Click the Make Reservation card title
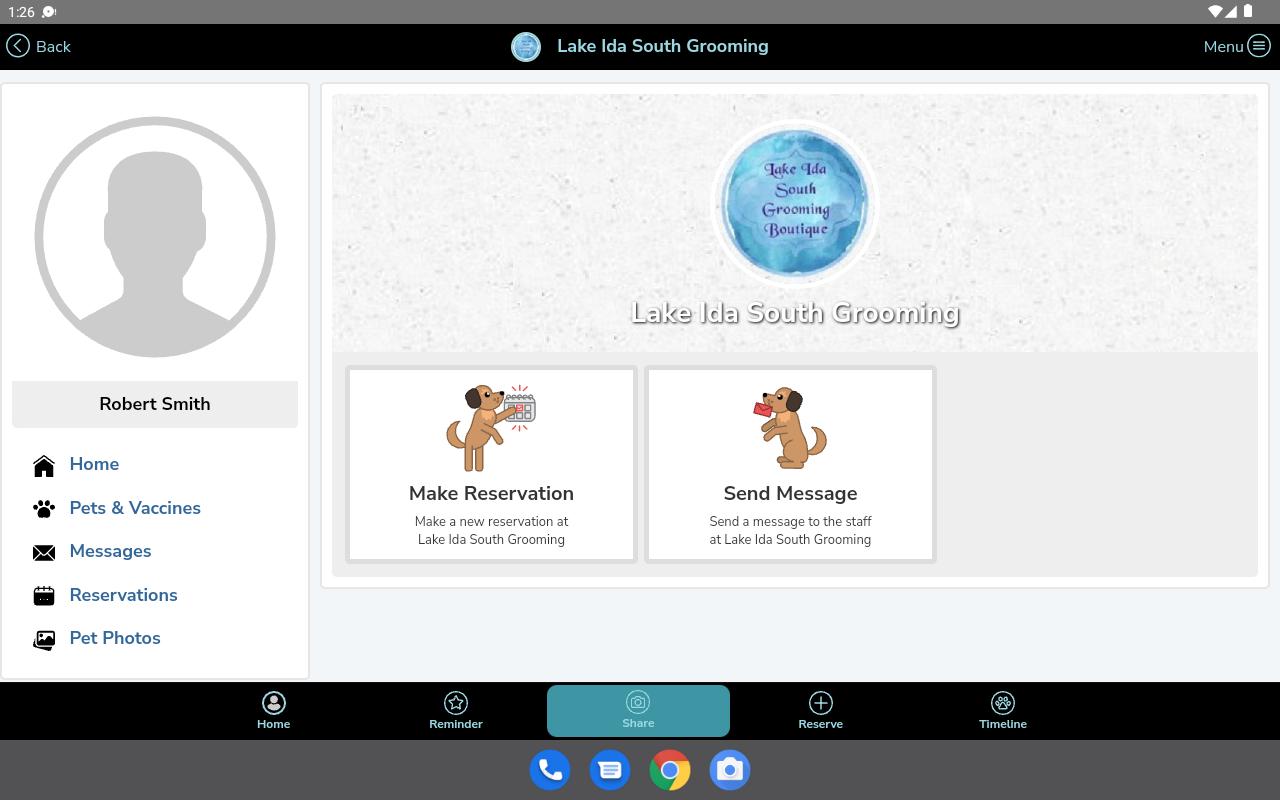Screen dimensions: 1280x800 tap(491, 493)
